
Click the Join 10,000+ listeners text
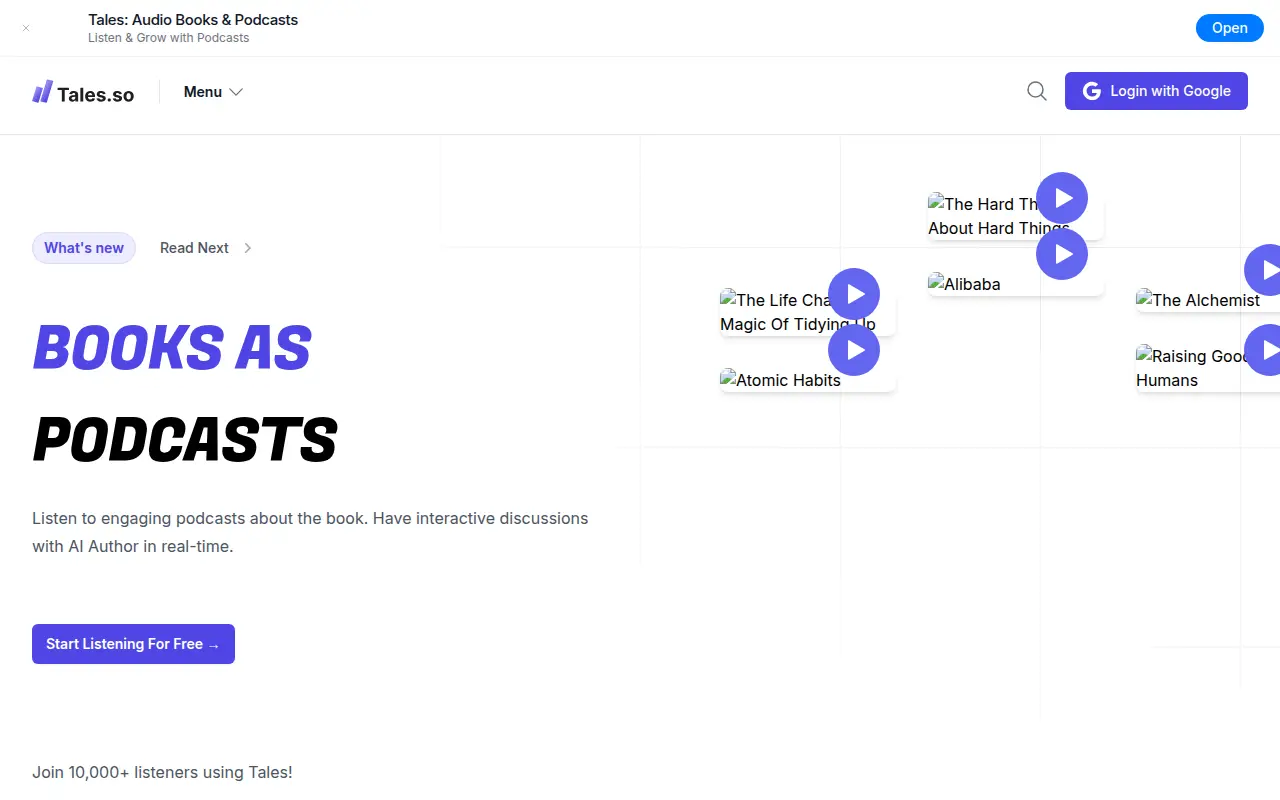[x=162, y=772]
